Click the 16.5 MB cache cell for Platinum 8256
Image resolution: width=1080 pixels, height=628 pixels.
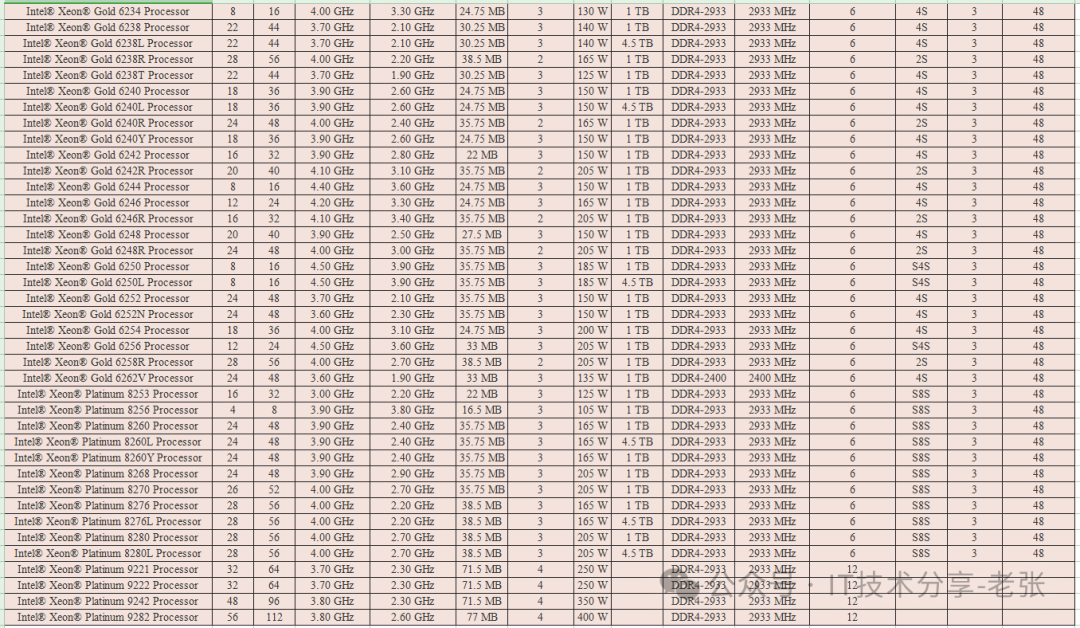(x=481, y=410)
